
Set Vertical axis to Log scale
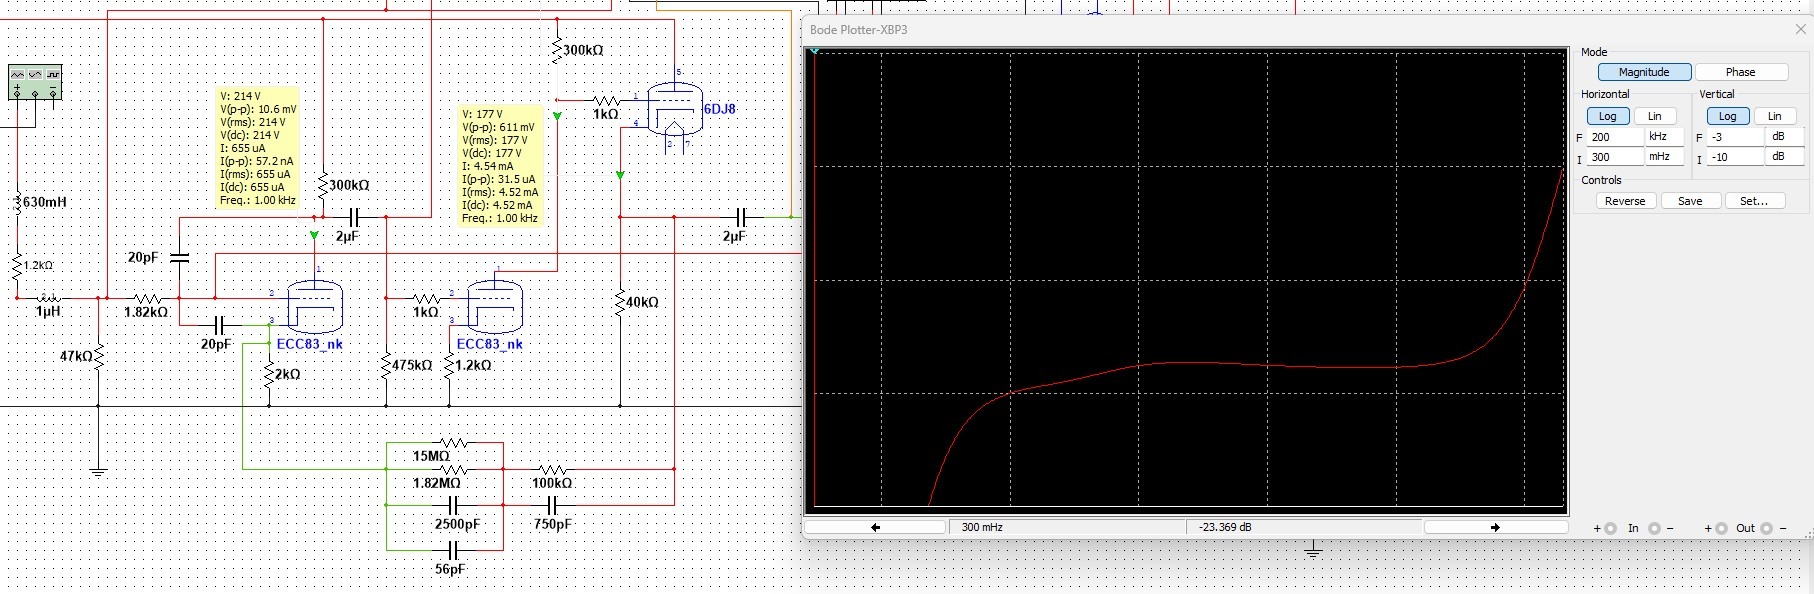[1727, 116]
